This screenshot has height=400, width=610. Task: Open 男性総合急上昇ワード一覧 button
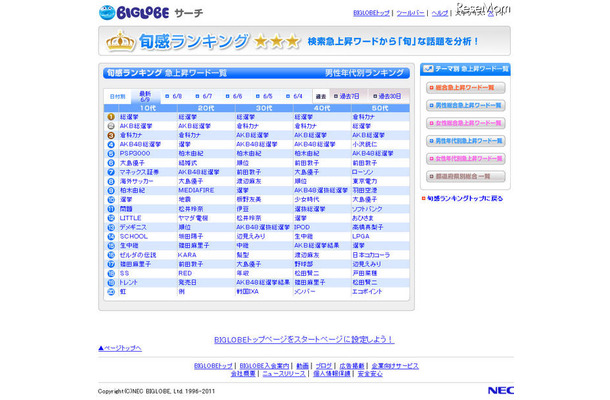[466, 105]
